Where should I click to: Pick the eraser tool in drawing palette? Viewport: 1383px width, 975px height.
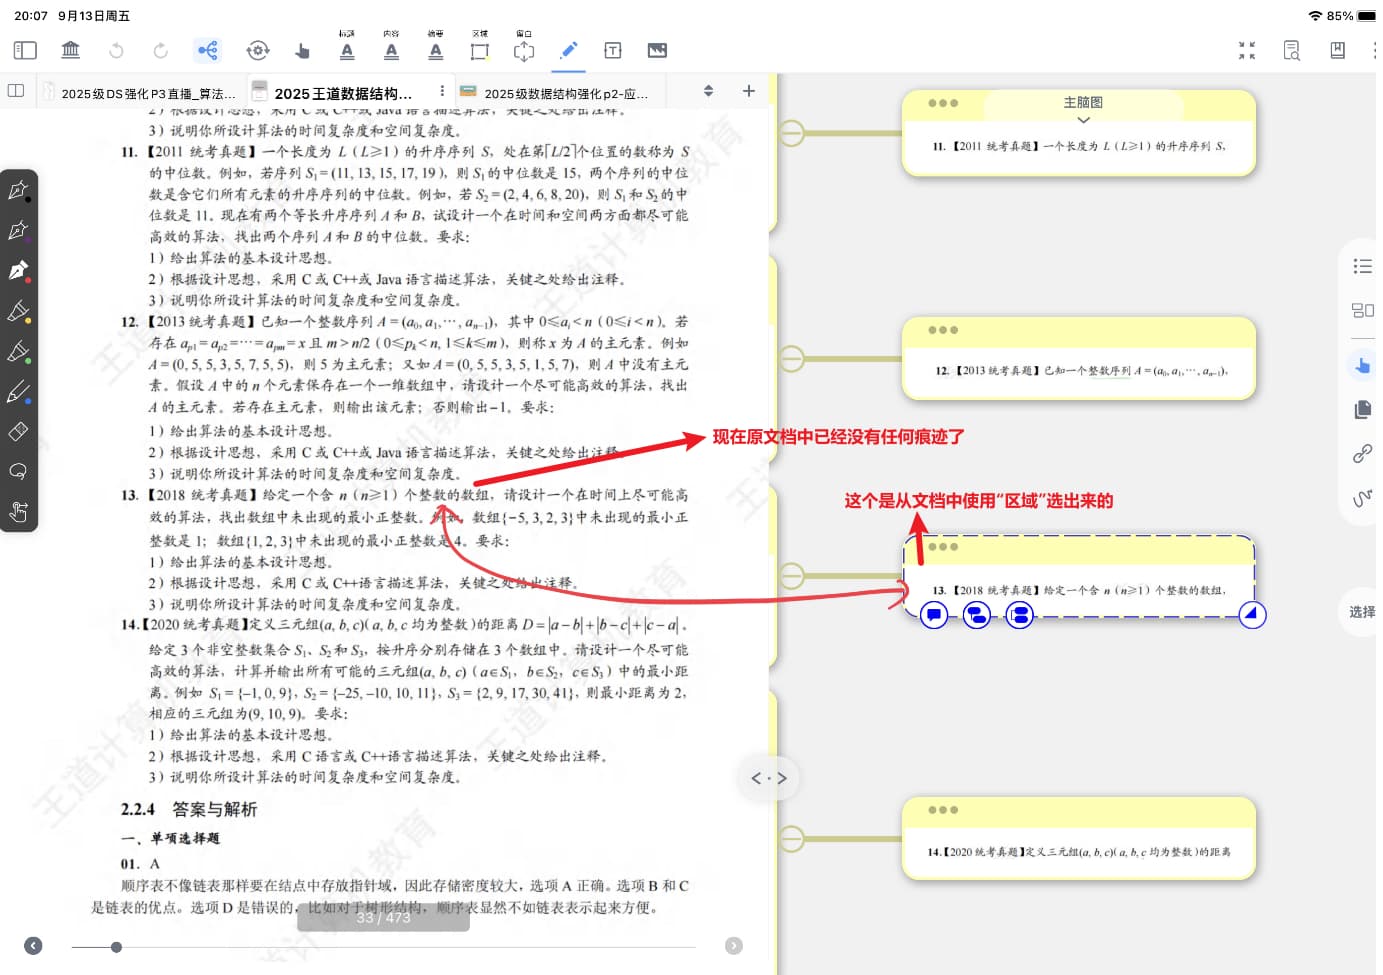pos(19,432)
